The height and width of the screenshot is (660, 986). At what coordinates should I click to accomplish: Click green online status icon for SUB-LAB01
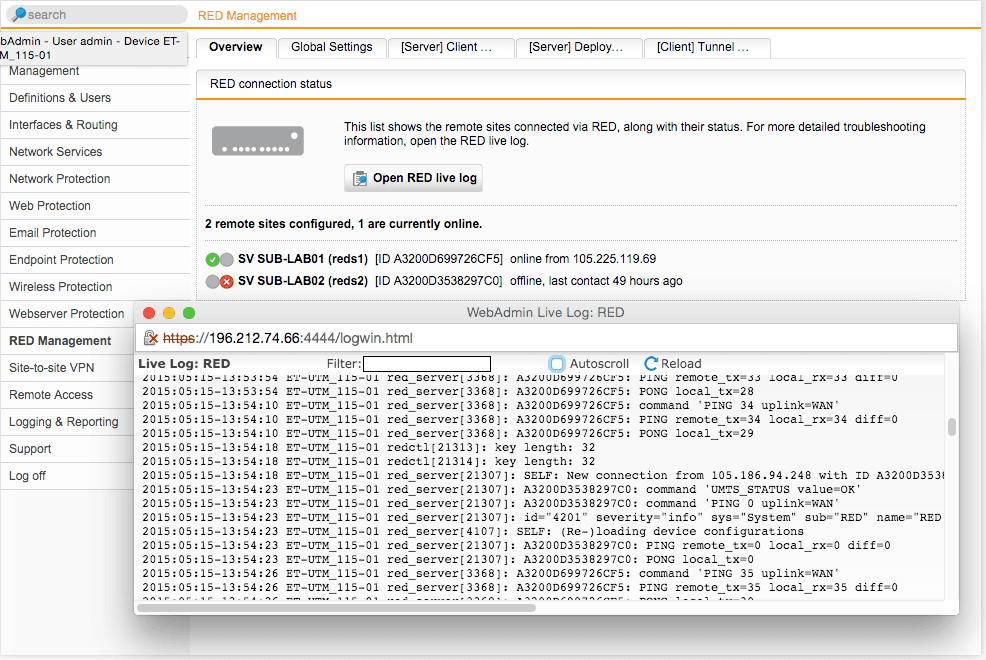pos(213,259)
